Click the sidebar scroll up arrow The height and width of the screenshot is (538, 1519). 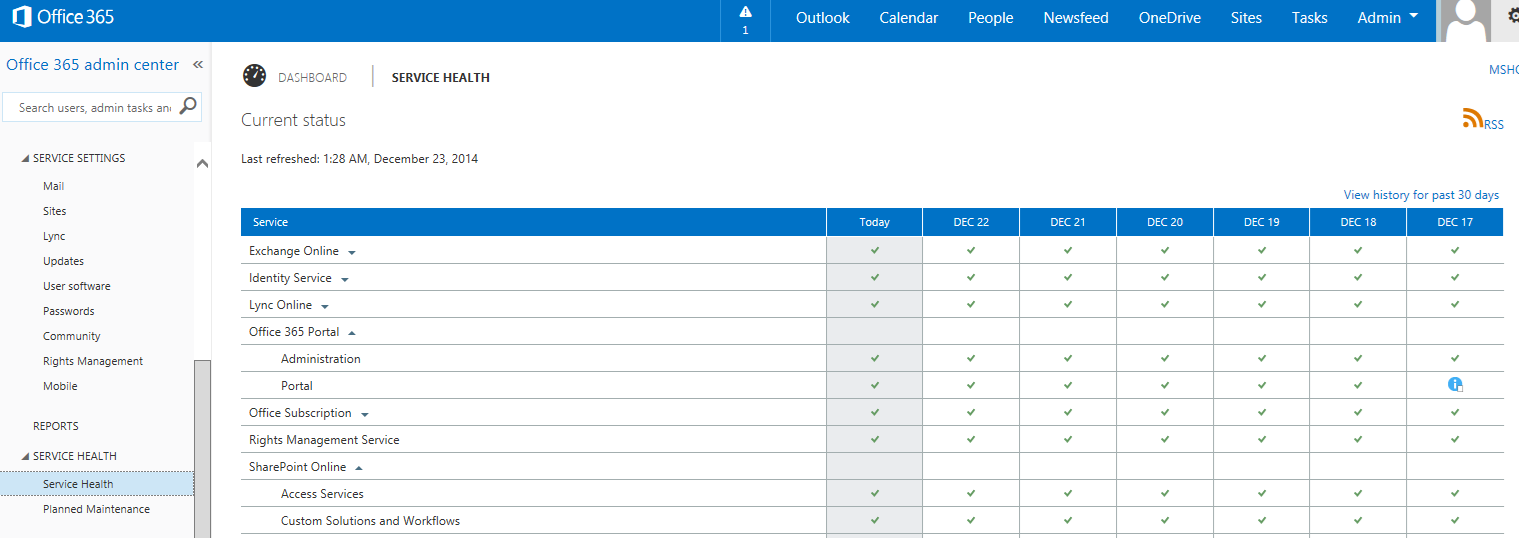click(x=202, y=163)
